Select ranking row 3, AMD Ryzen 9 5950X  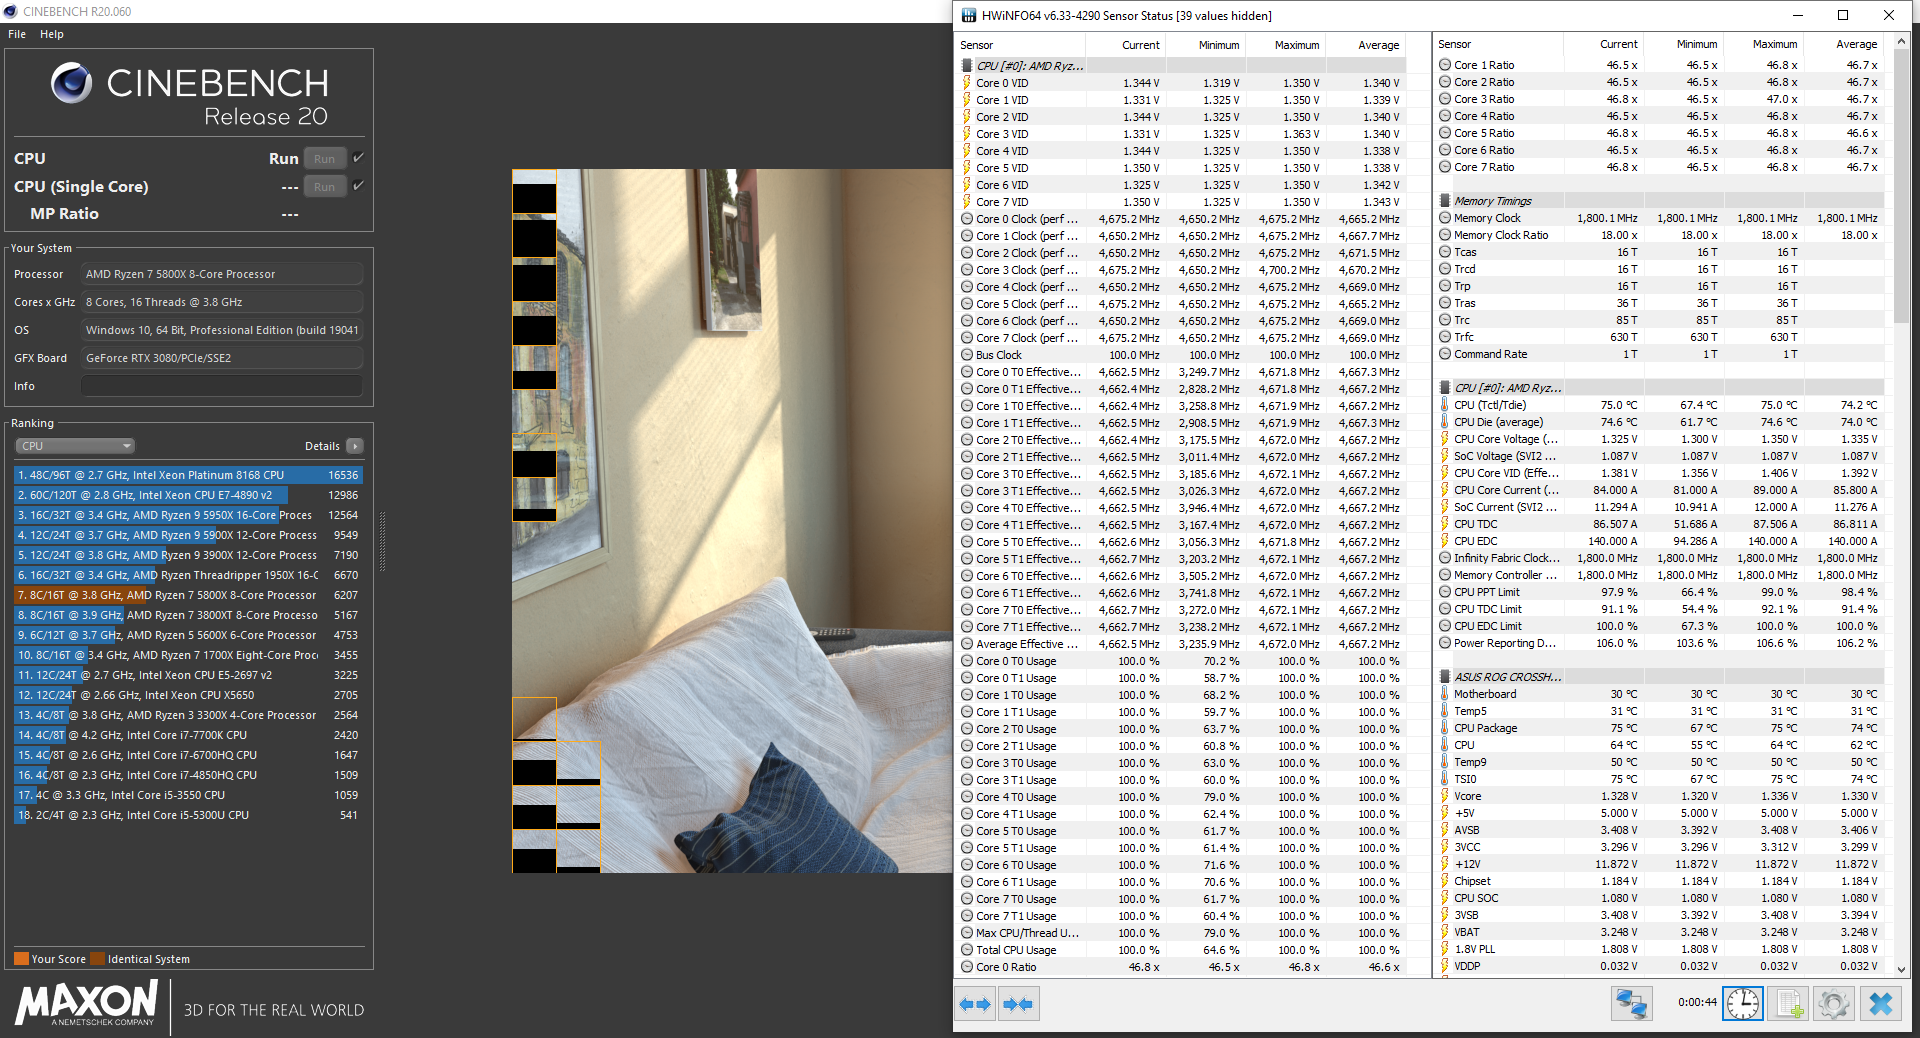(x=188, y=515)
